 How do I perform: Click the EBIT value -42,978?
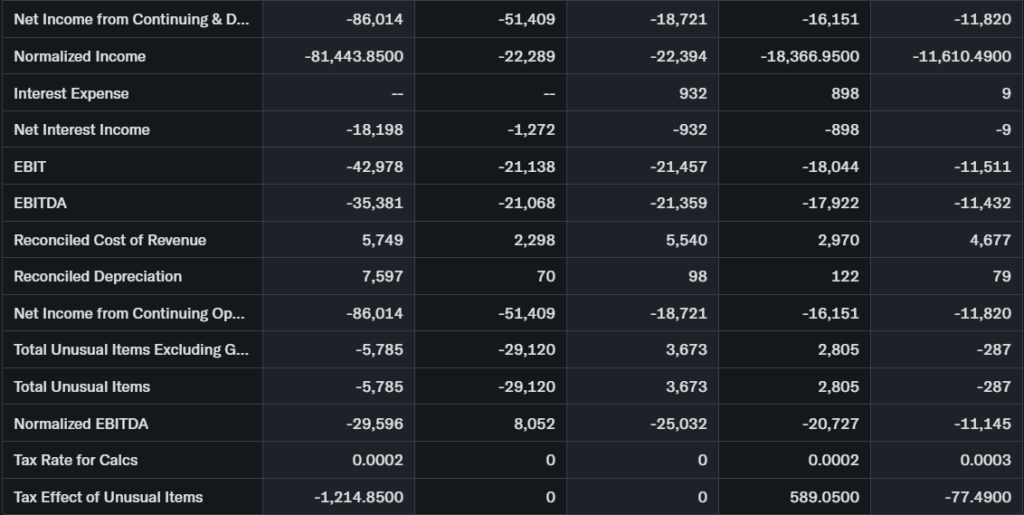(374, 167)
